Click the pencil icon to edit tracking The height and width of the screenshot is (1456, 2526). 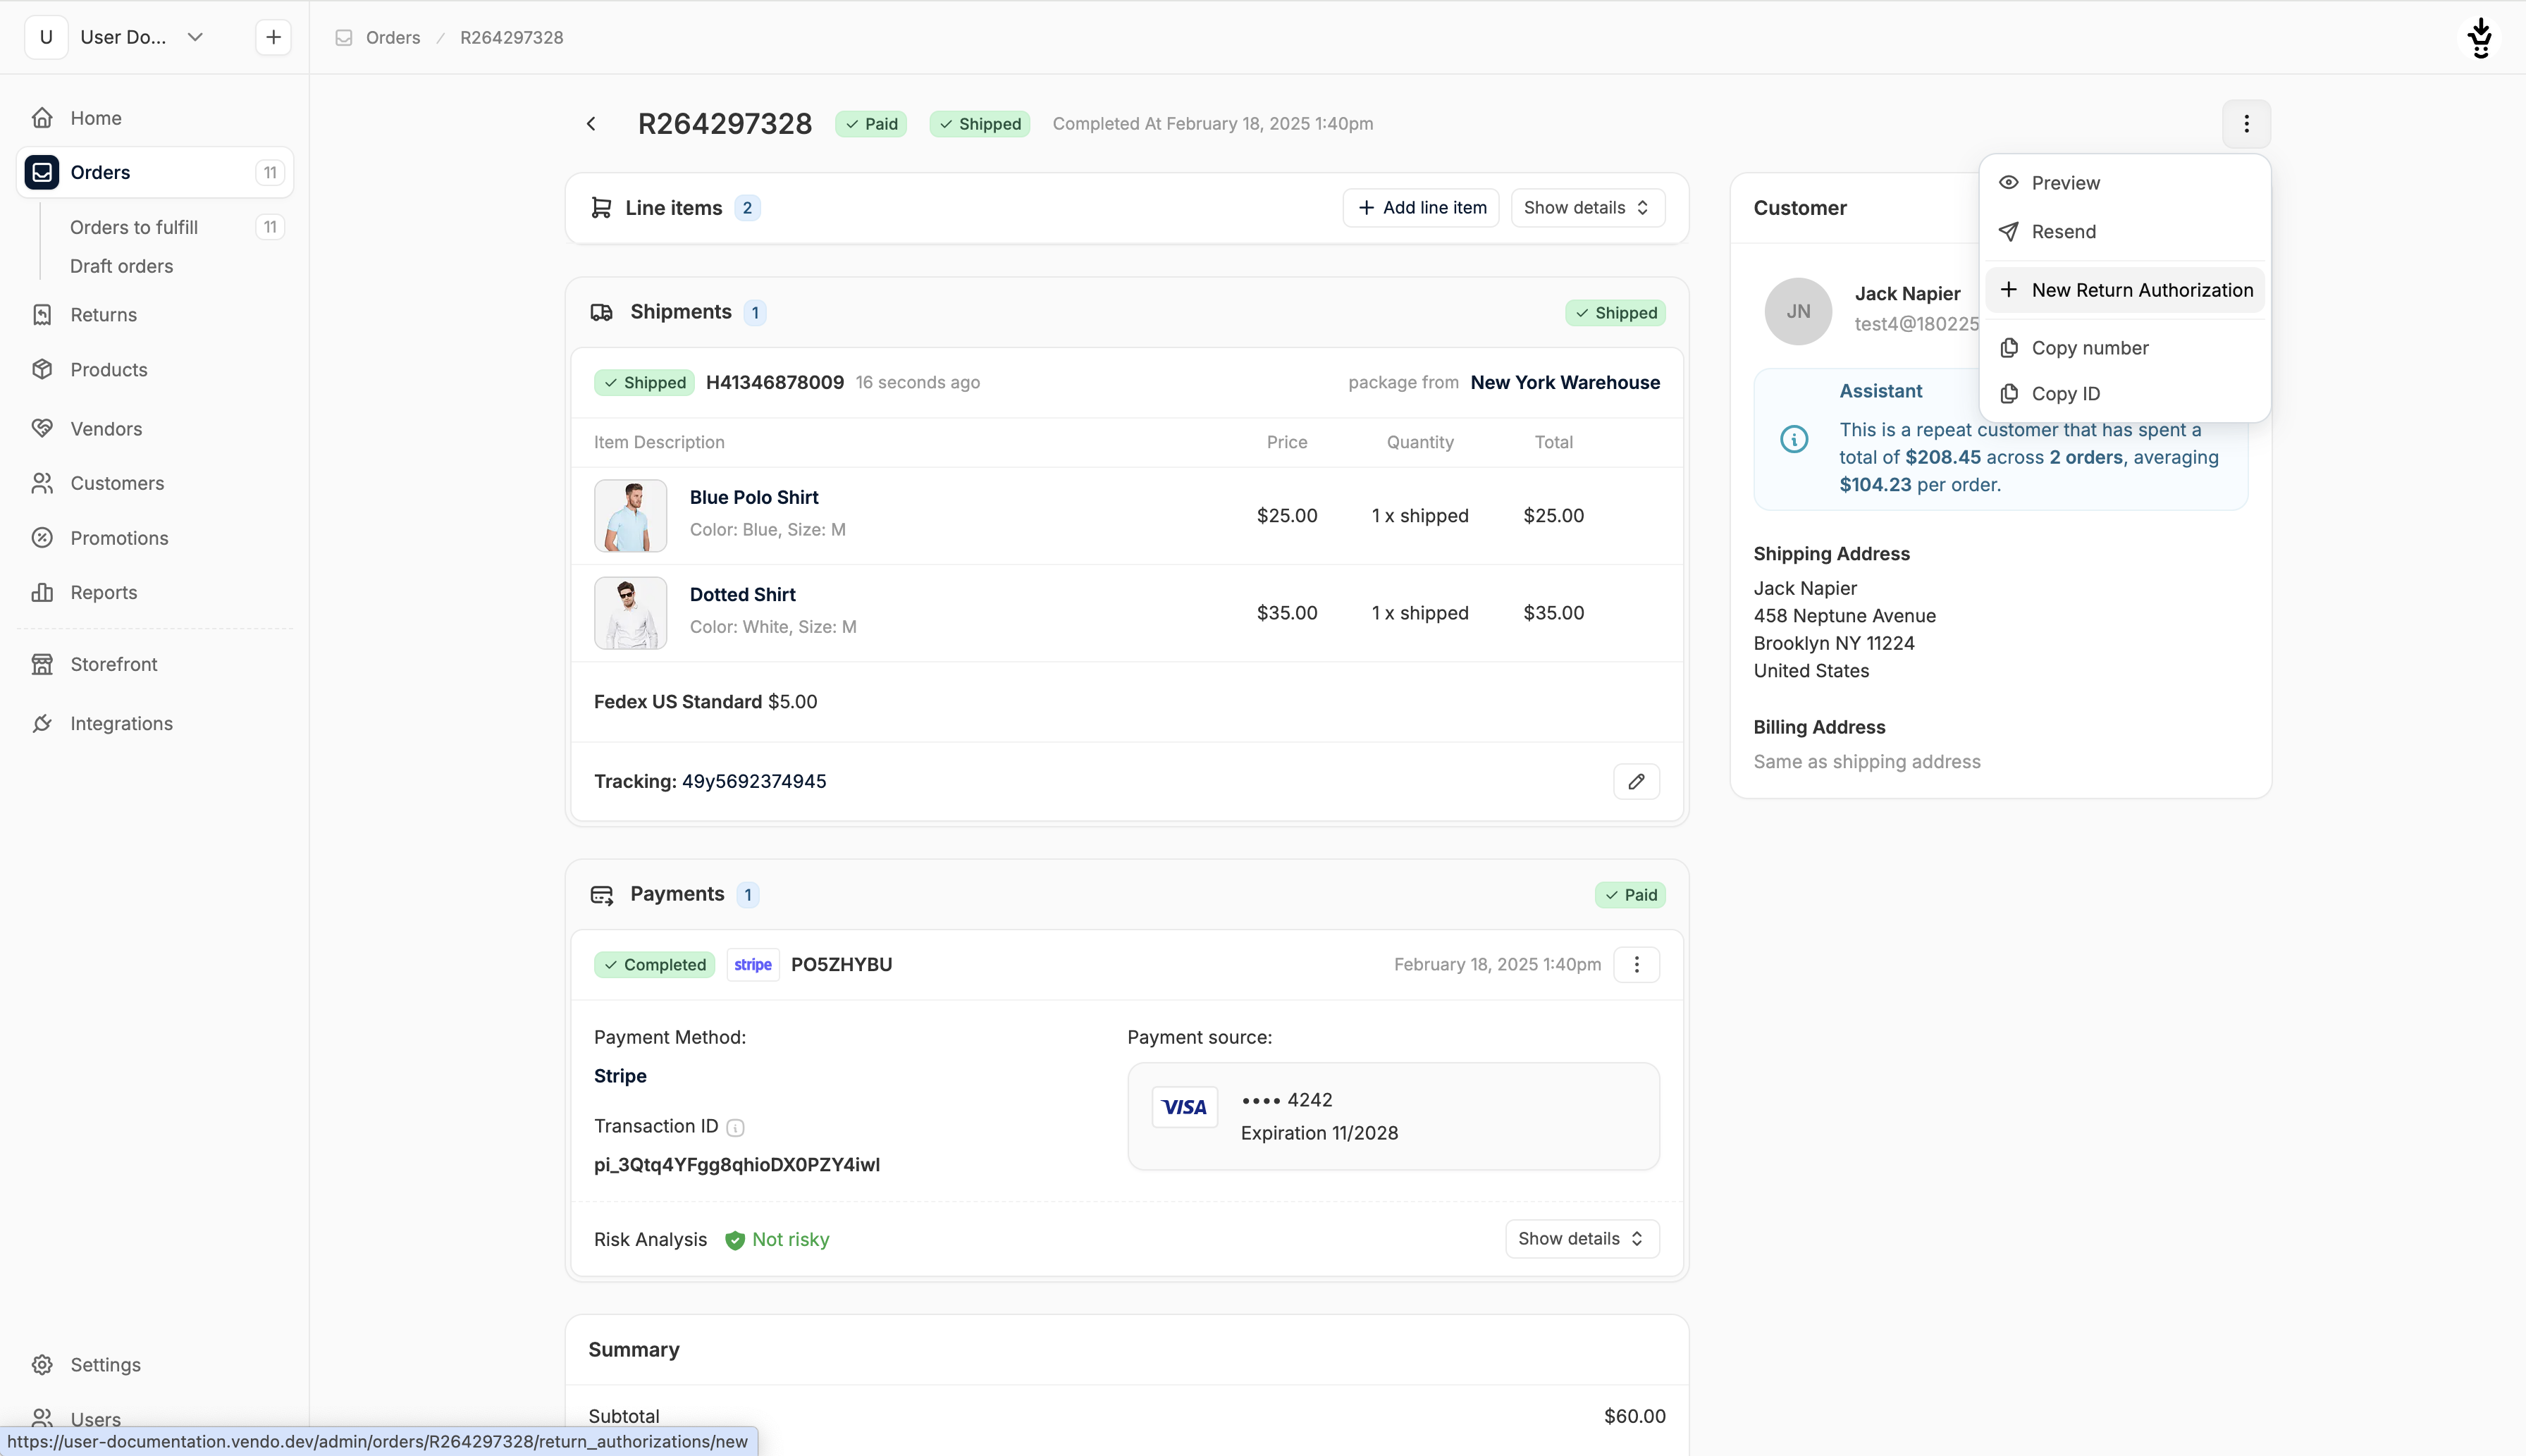1636,781
